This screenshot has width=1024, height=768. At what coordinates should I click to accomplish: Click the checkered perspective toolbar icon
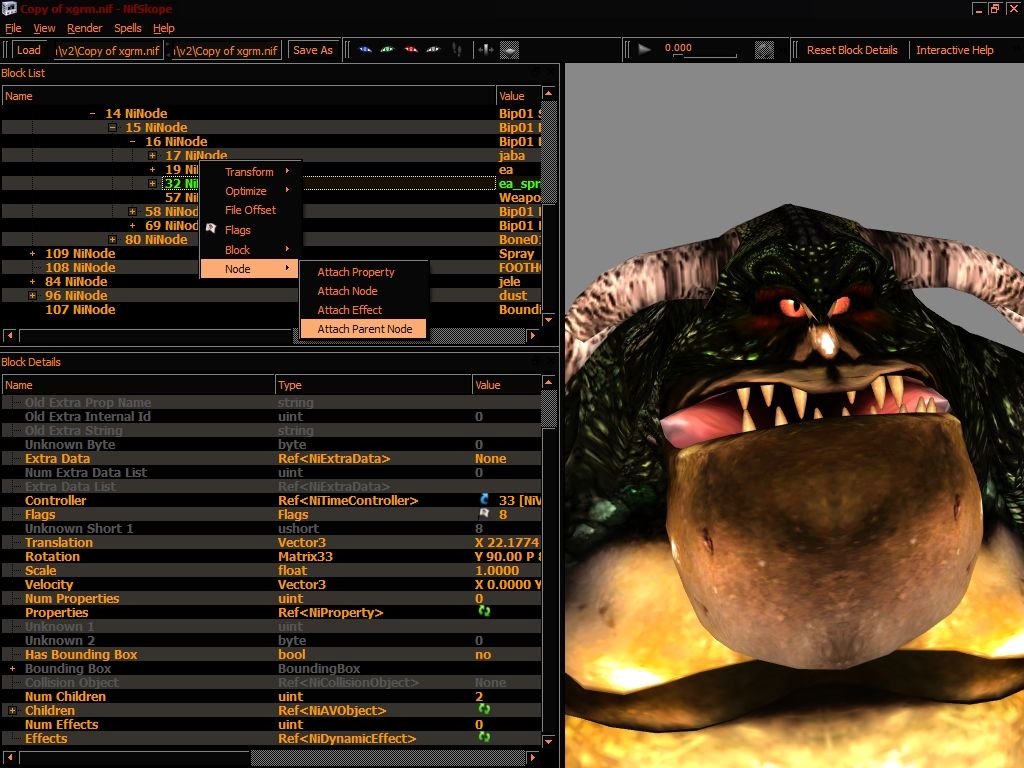pyautogui.click(x=509, y=50)
